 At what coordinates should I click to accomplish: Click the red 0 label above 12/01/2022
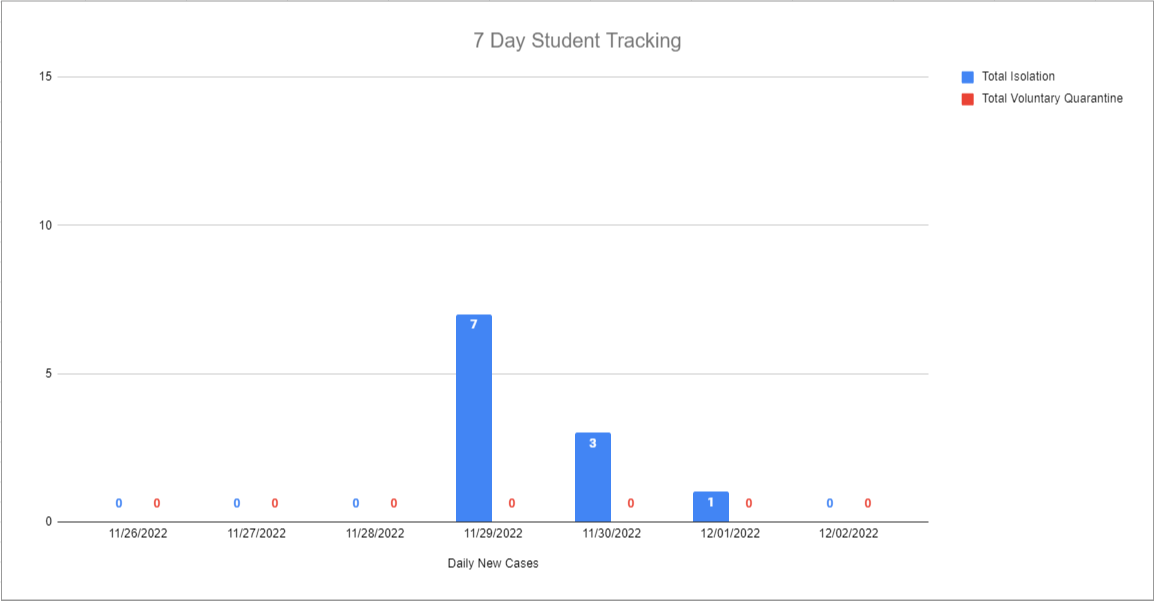[x=748, y=504]
